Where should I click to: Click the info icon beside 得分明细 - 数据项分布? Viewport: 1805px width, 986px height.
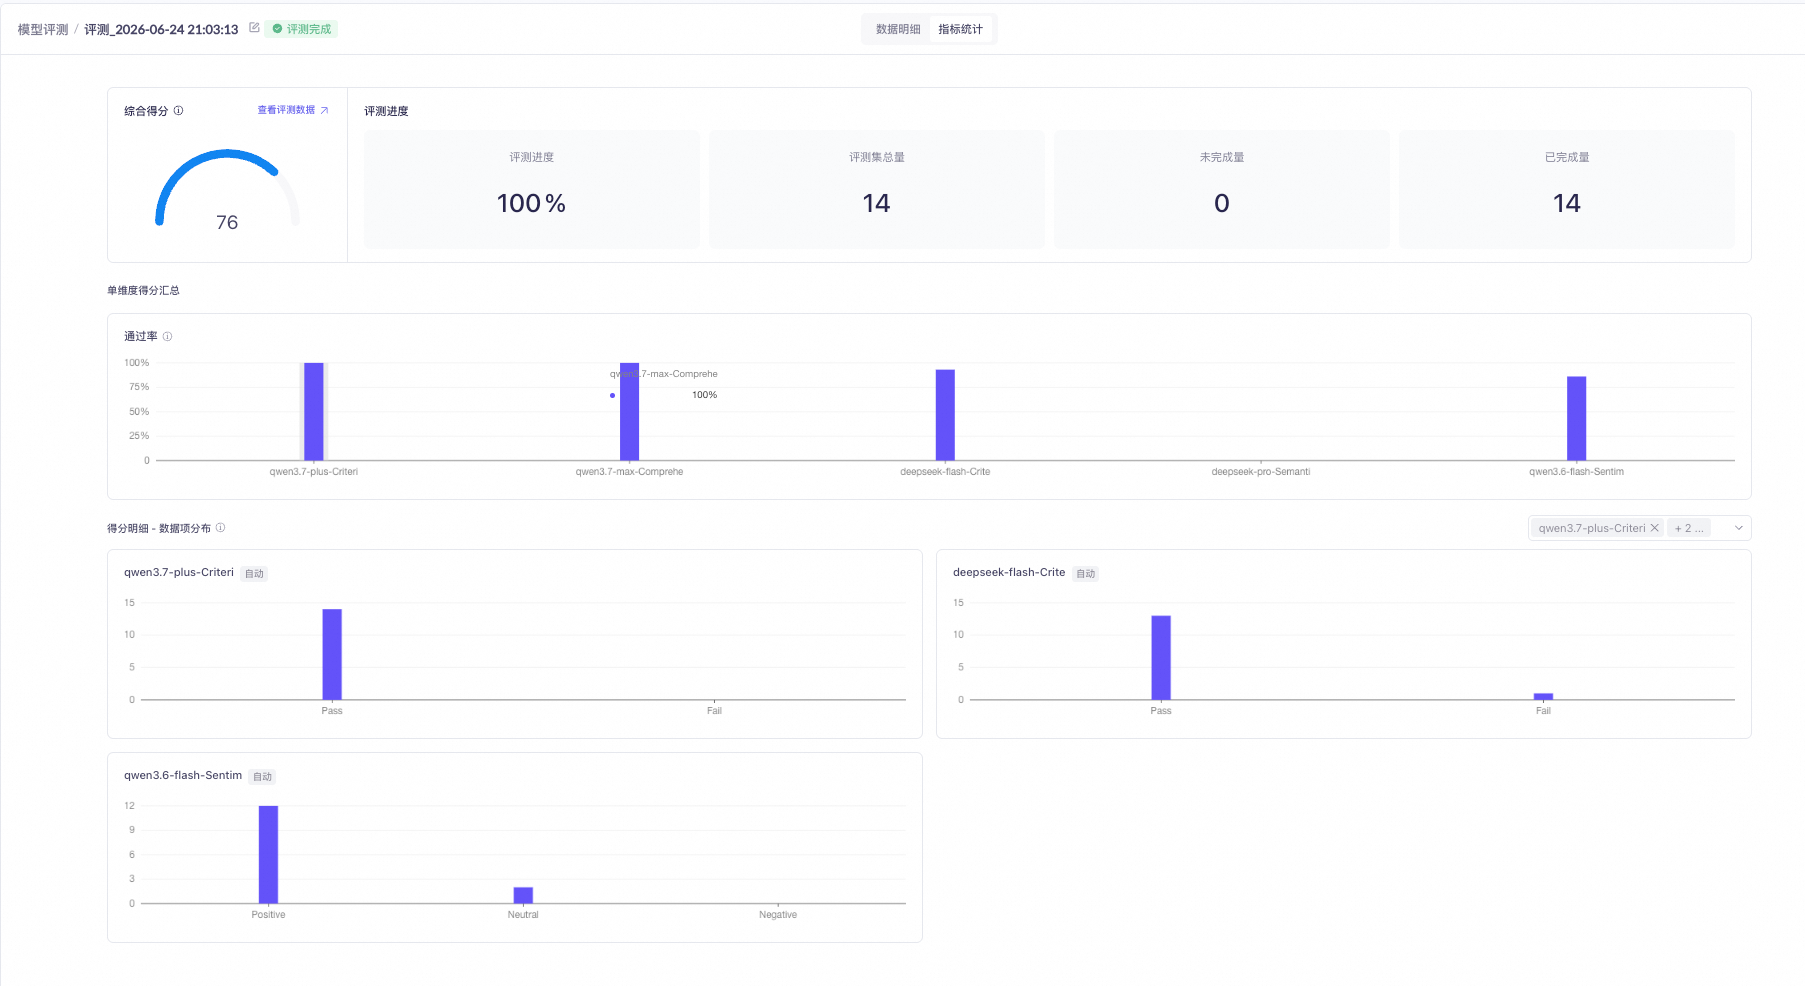[x=220, y=528]
